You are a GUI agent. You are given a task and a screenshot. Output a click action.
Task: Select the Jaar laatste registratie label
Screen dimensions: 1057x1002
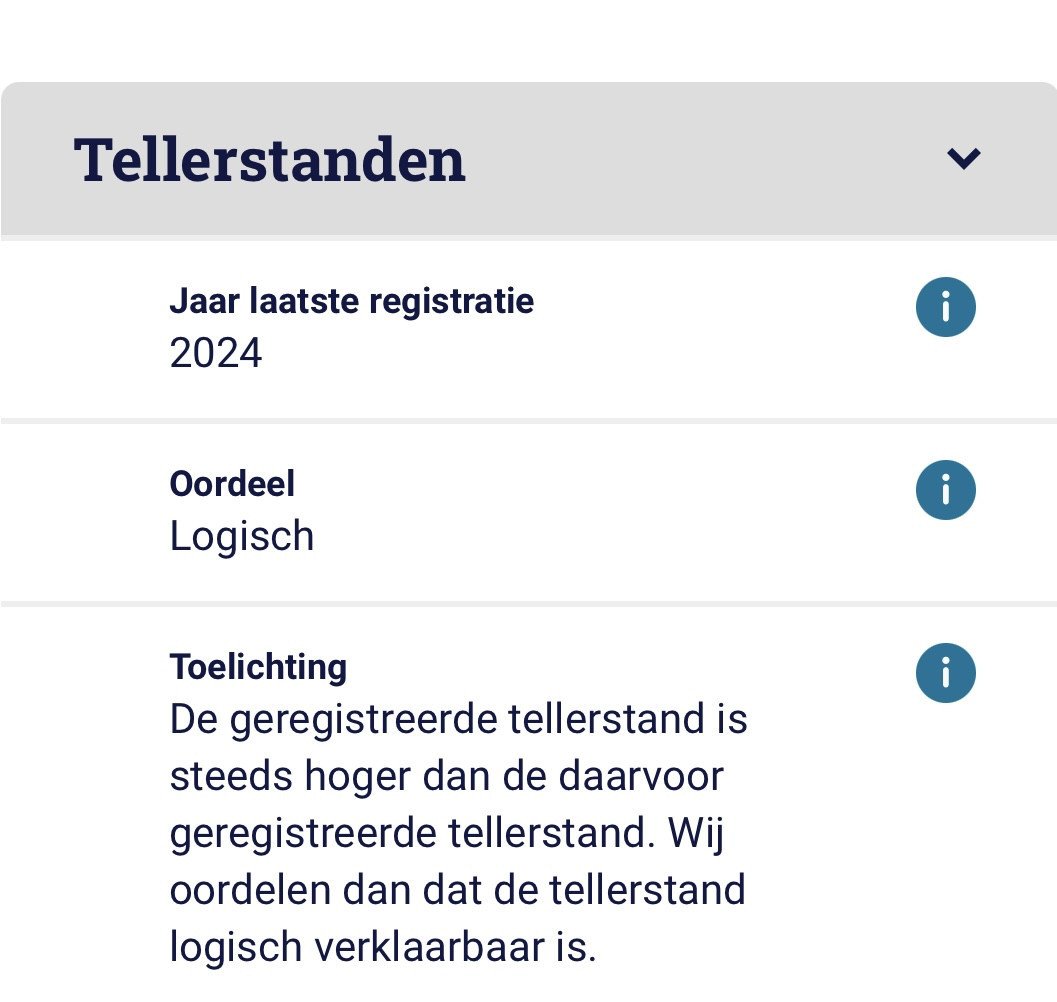(x=352, y=301)
